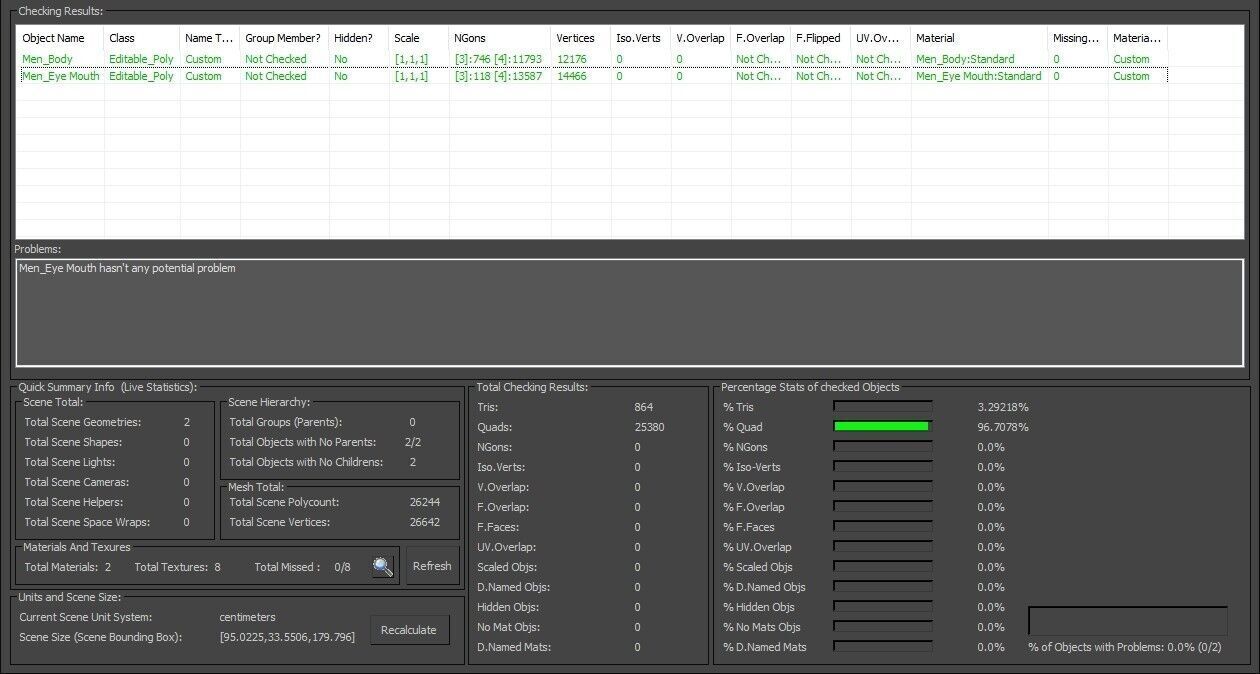Click the % of Objects with Problems text
The width and height of the screenshot is (1260, 674).
click(x=1125, y=647)
